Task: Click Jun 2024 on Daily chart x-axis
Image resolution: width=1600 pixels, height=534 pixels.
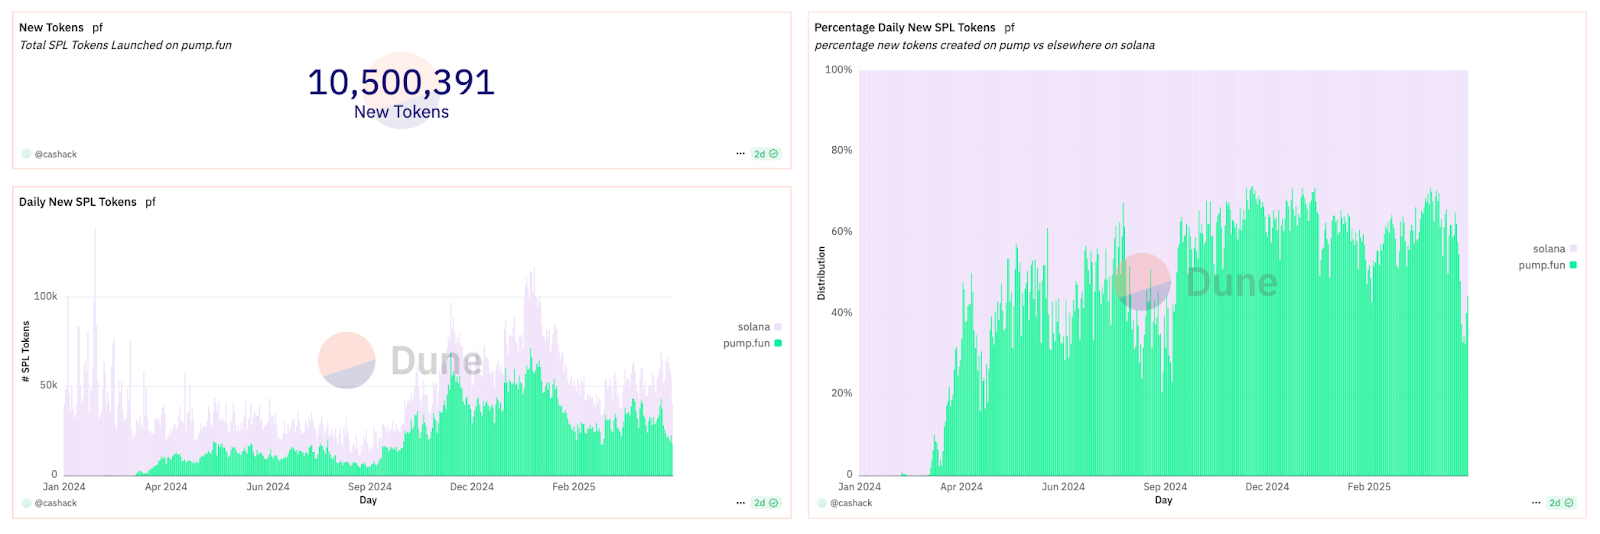Action: pyautogui.click(x=268, y=487)
